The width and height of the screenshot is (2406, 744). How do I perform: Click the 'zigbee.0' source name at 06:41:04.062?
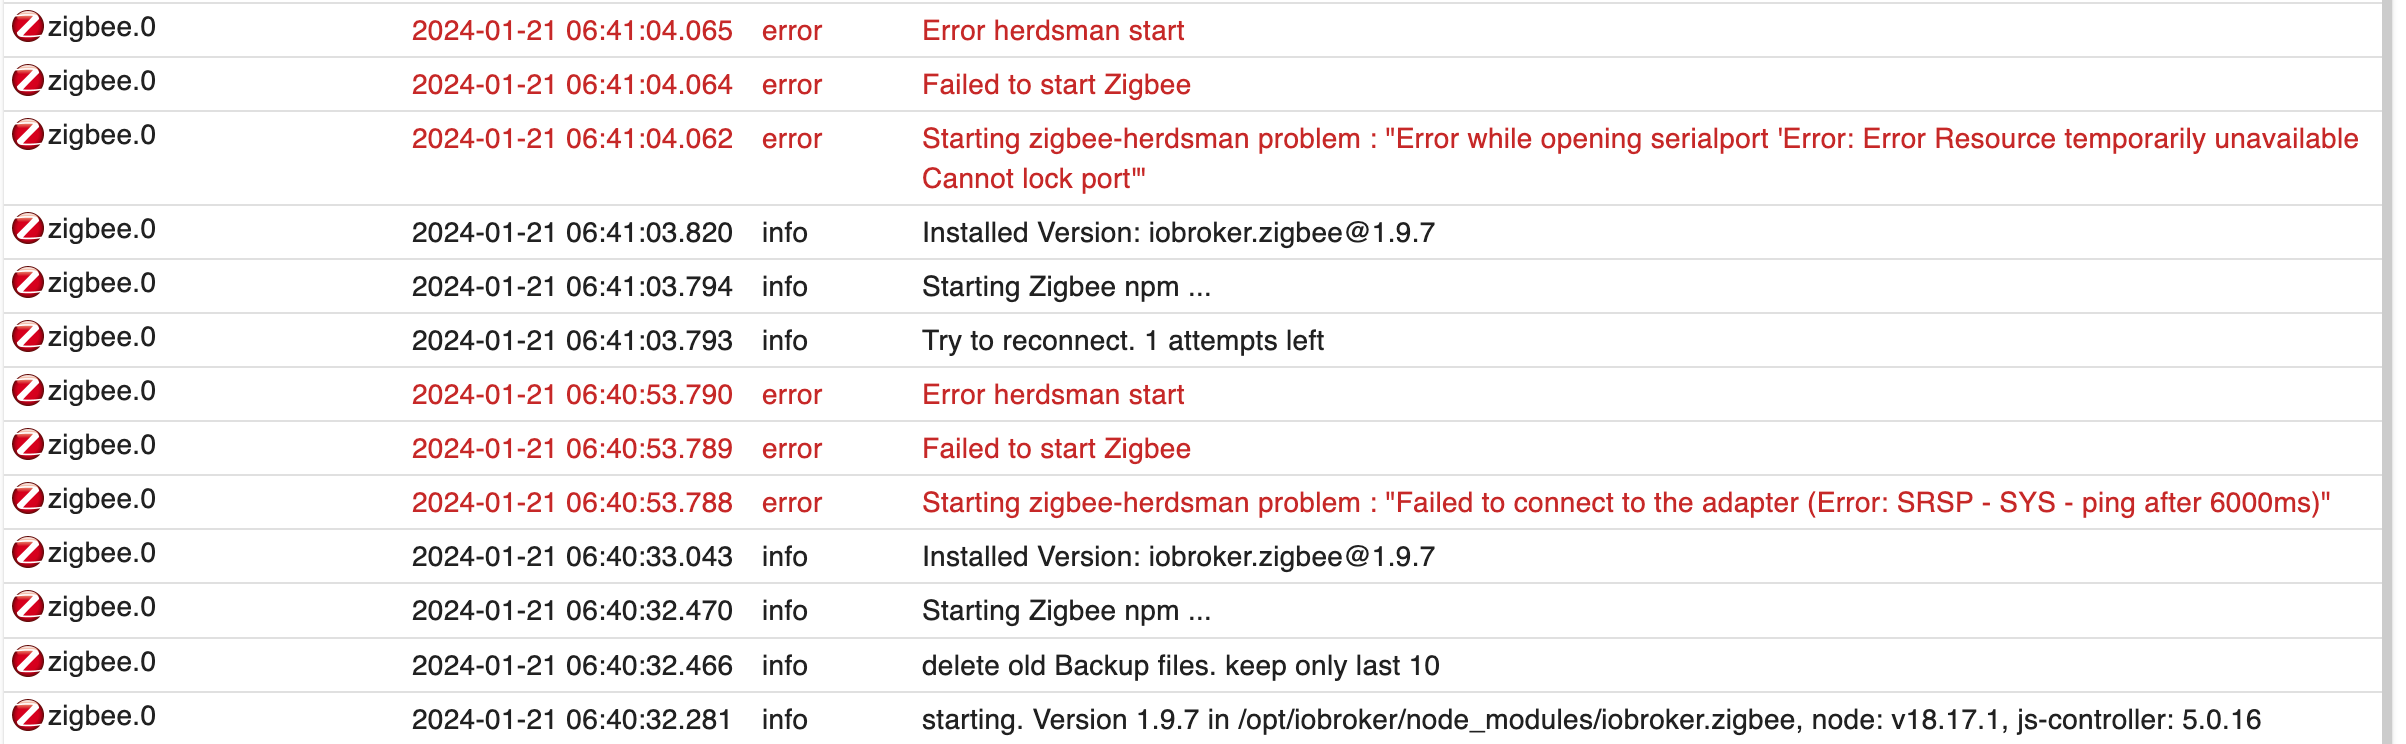coord(101,135)
